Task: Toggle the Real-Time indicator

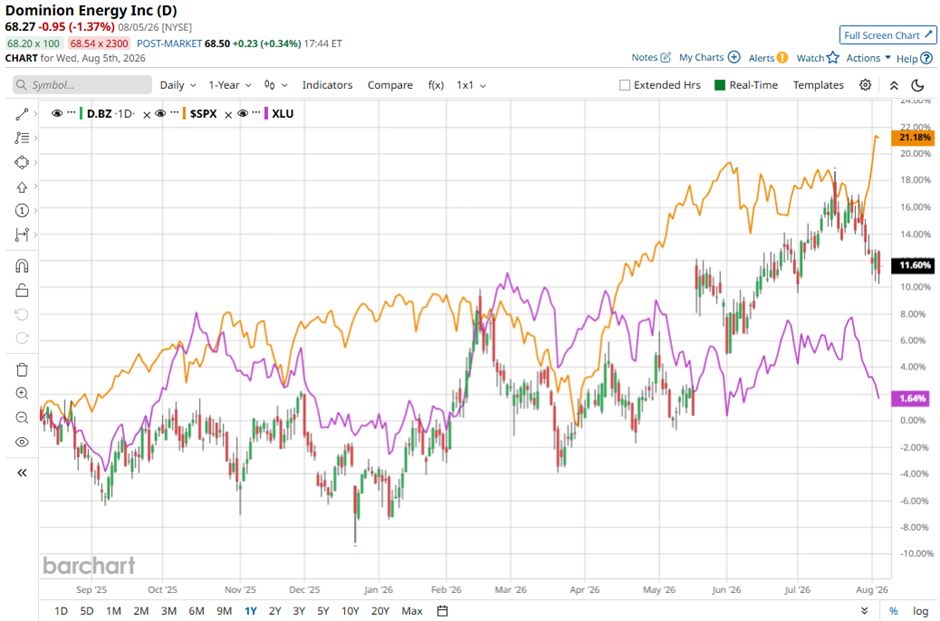Action: [x=746, y=85]
